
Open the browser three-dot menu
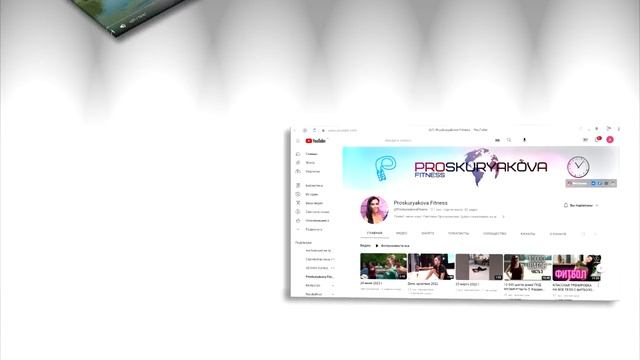pos(619,129)
